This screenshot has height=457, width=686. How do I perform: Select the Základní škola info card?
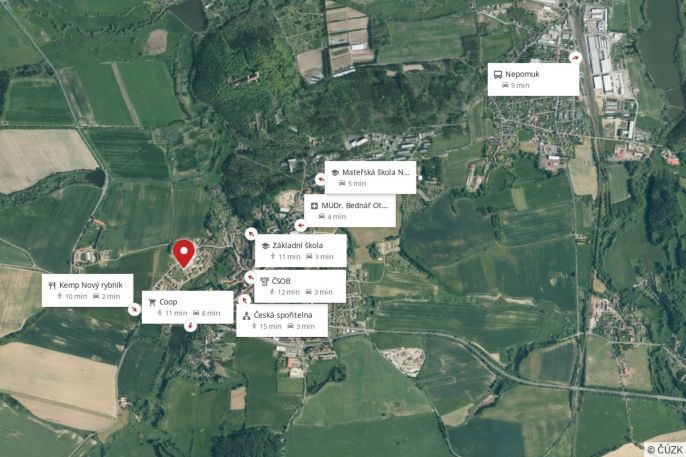[x=301, y=251]
